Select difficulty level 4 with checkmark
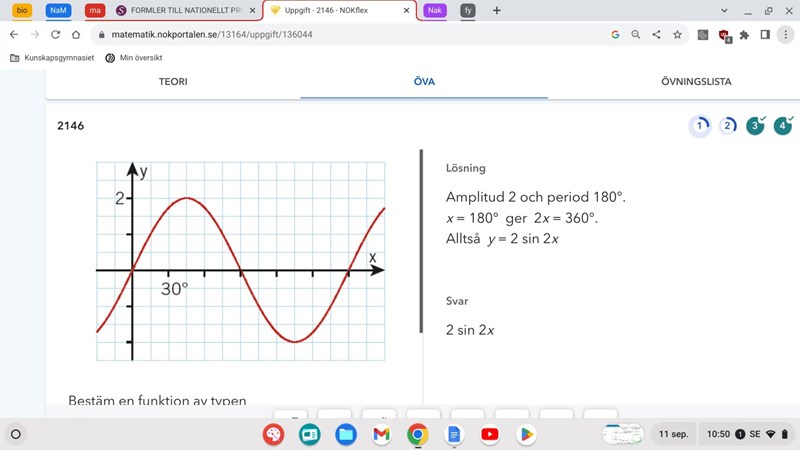This screenshot has height=450, width=800. pyautogui.click(x=782, y=126)
